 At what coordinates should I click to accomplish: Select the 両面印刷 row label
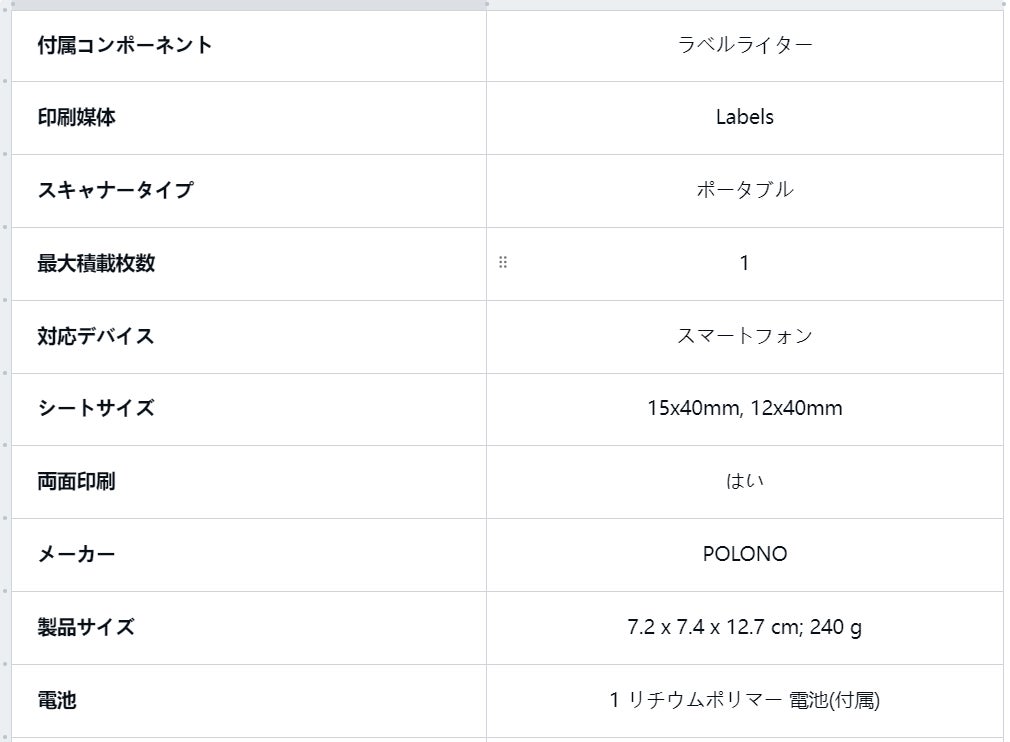pyautogui.click(x=77, y=481)
